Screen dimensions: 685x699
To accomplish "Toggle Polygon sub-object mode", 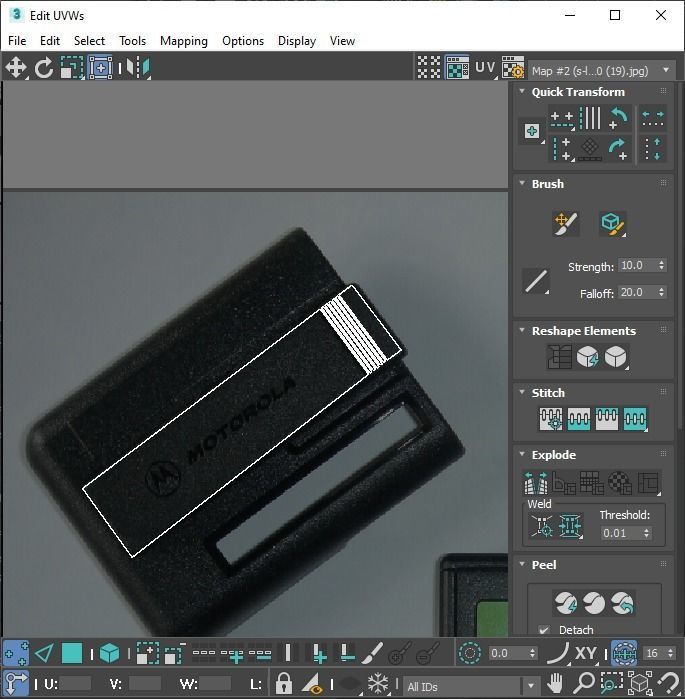I will point(72,654).
